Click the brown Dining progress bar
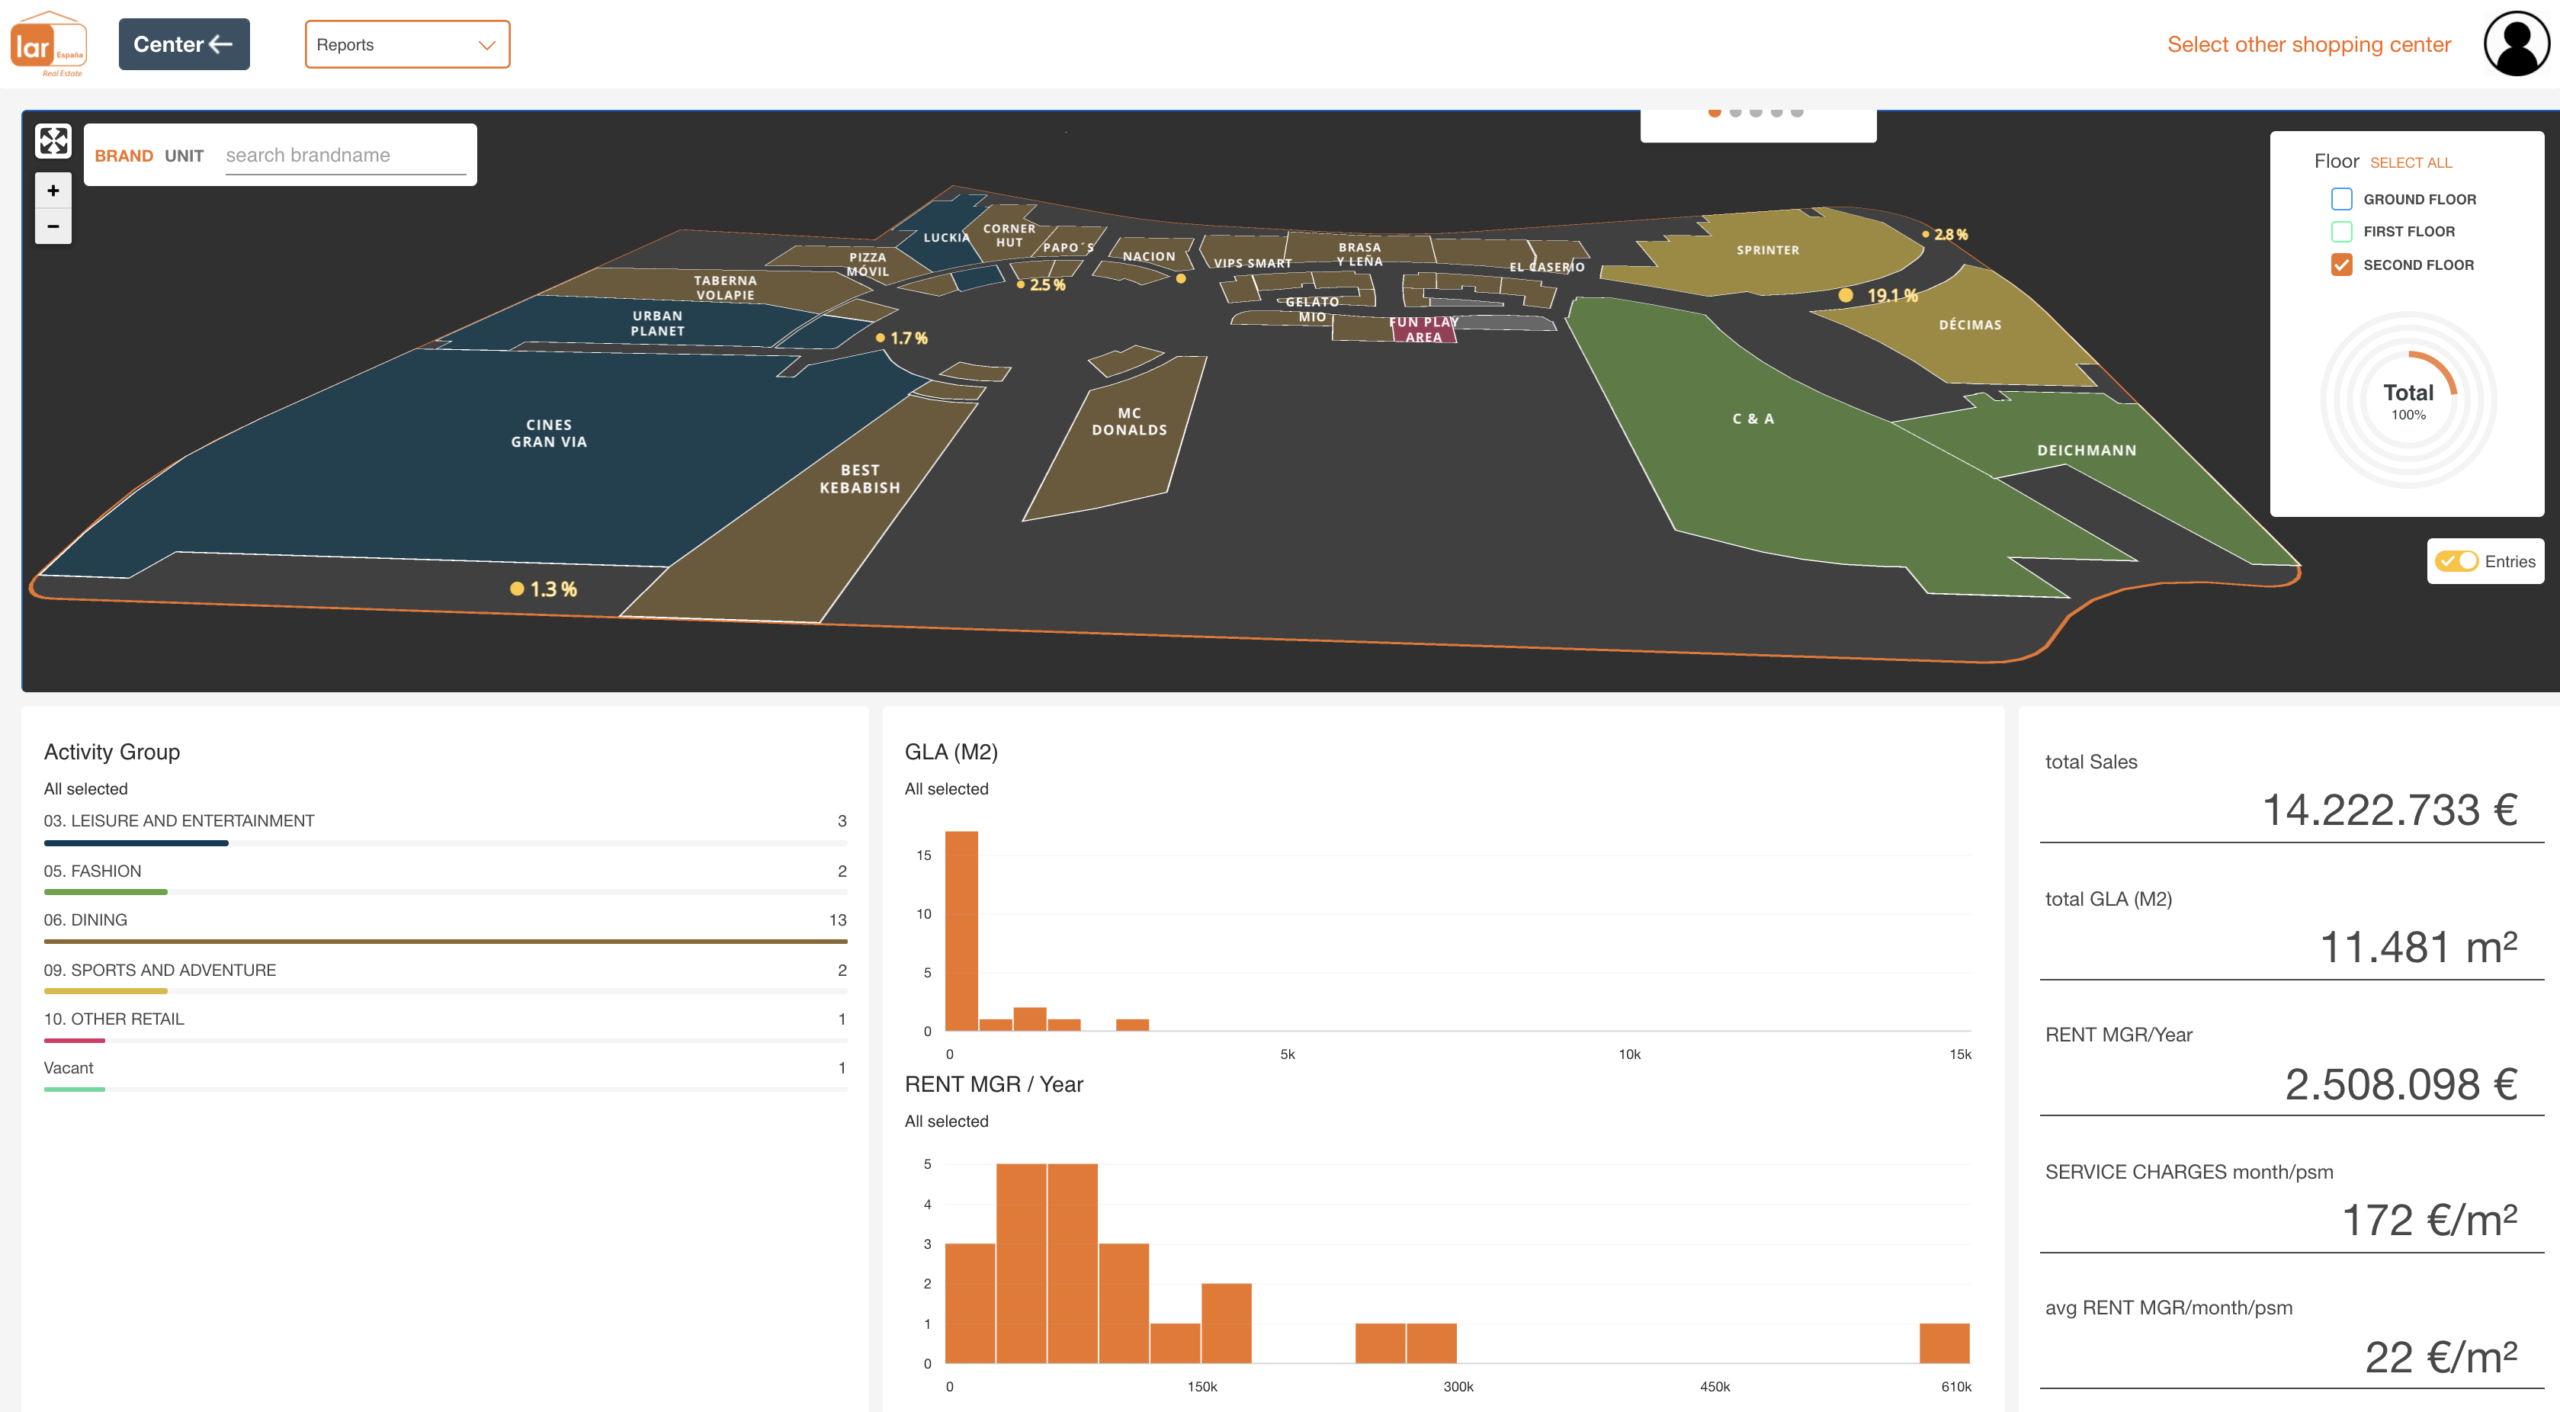Image resolution: width=2560 pixels, height=1412 pixels. click(x=445, y=941)
